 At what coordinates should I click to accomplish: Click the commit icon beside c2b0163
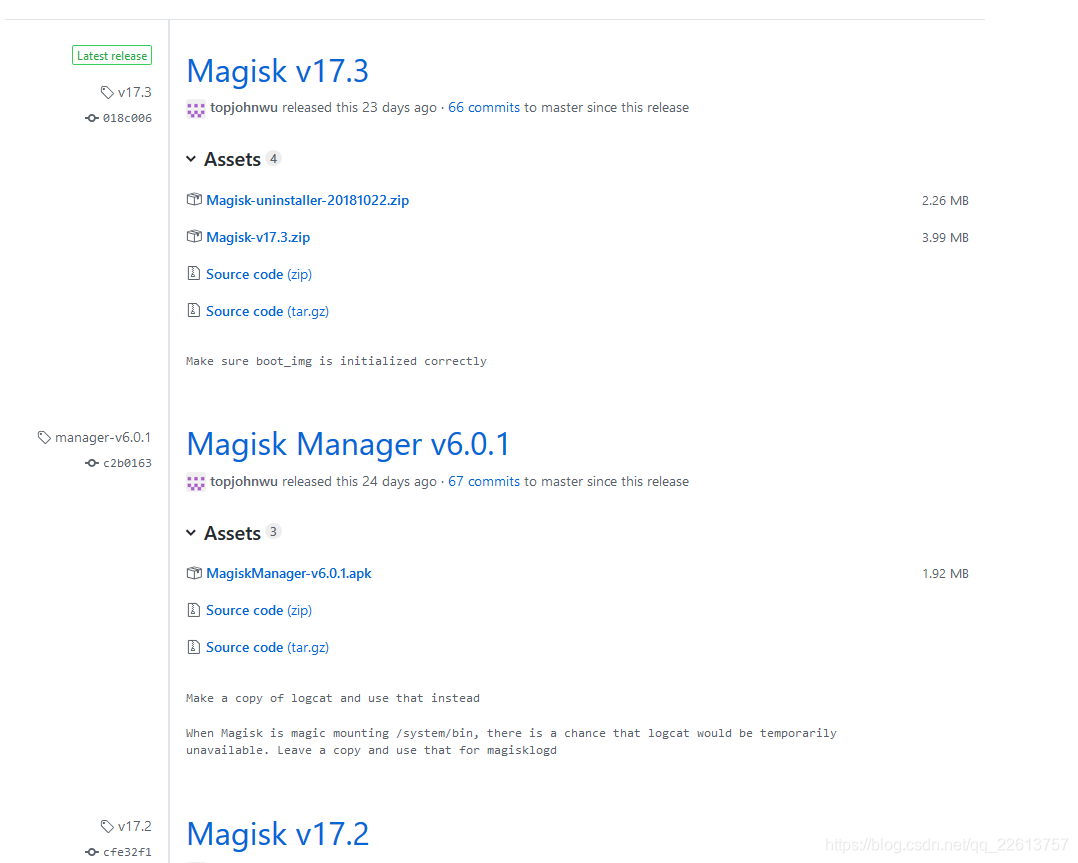pyautogui.click(x=91, y=463)
